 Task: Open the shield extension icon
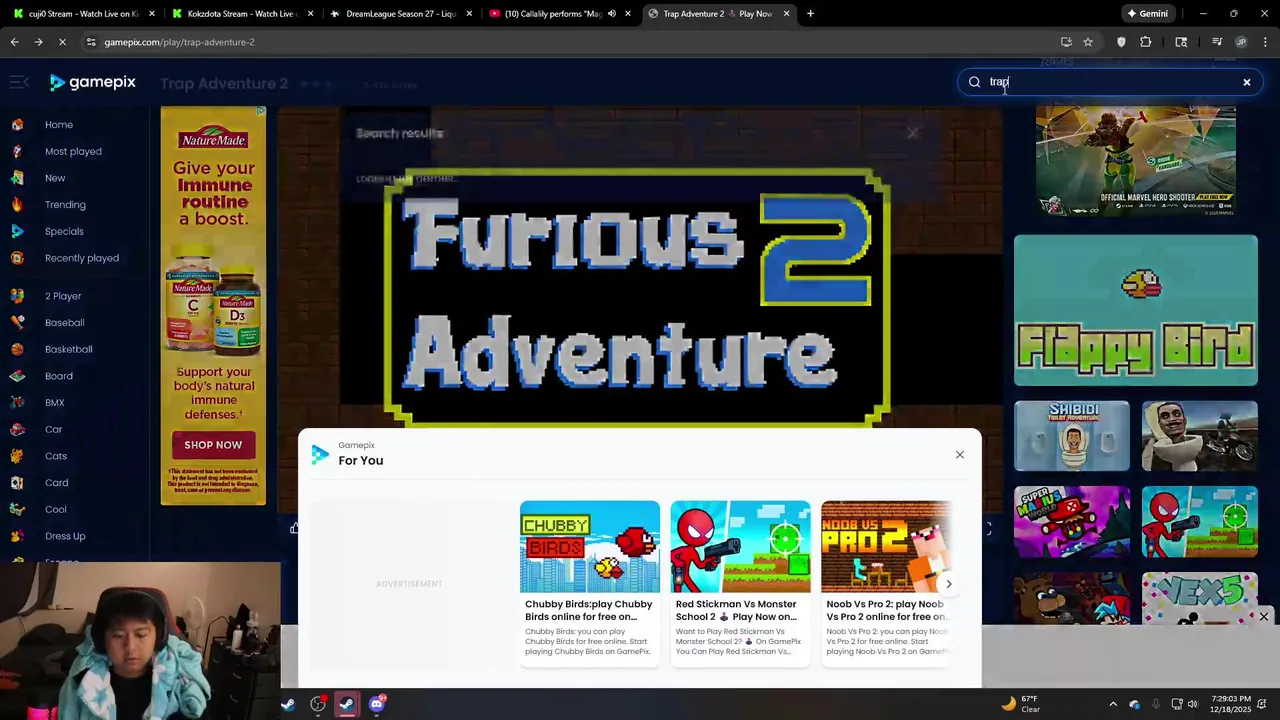pos(1121,42)
